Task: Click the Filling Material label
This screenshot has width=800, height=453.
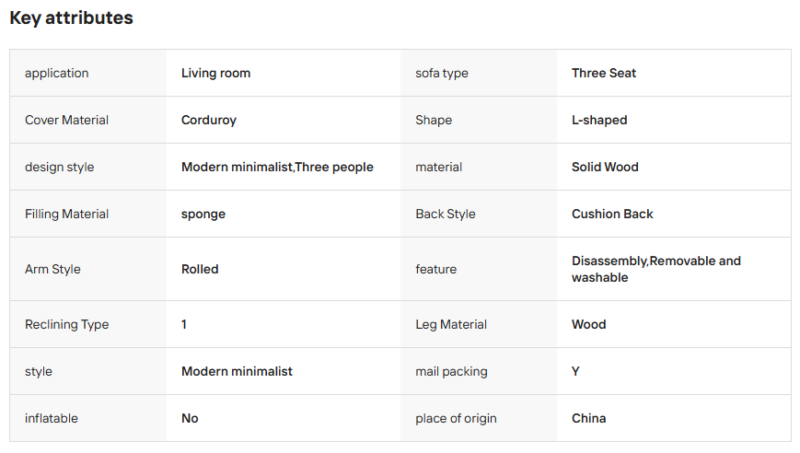Action: (67, 214)
